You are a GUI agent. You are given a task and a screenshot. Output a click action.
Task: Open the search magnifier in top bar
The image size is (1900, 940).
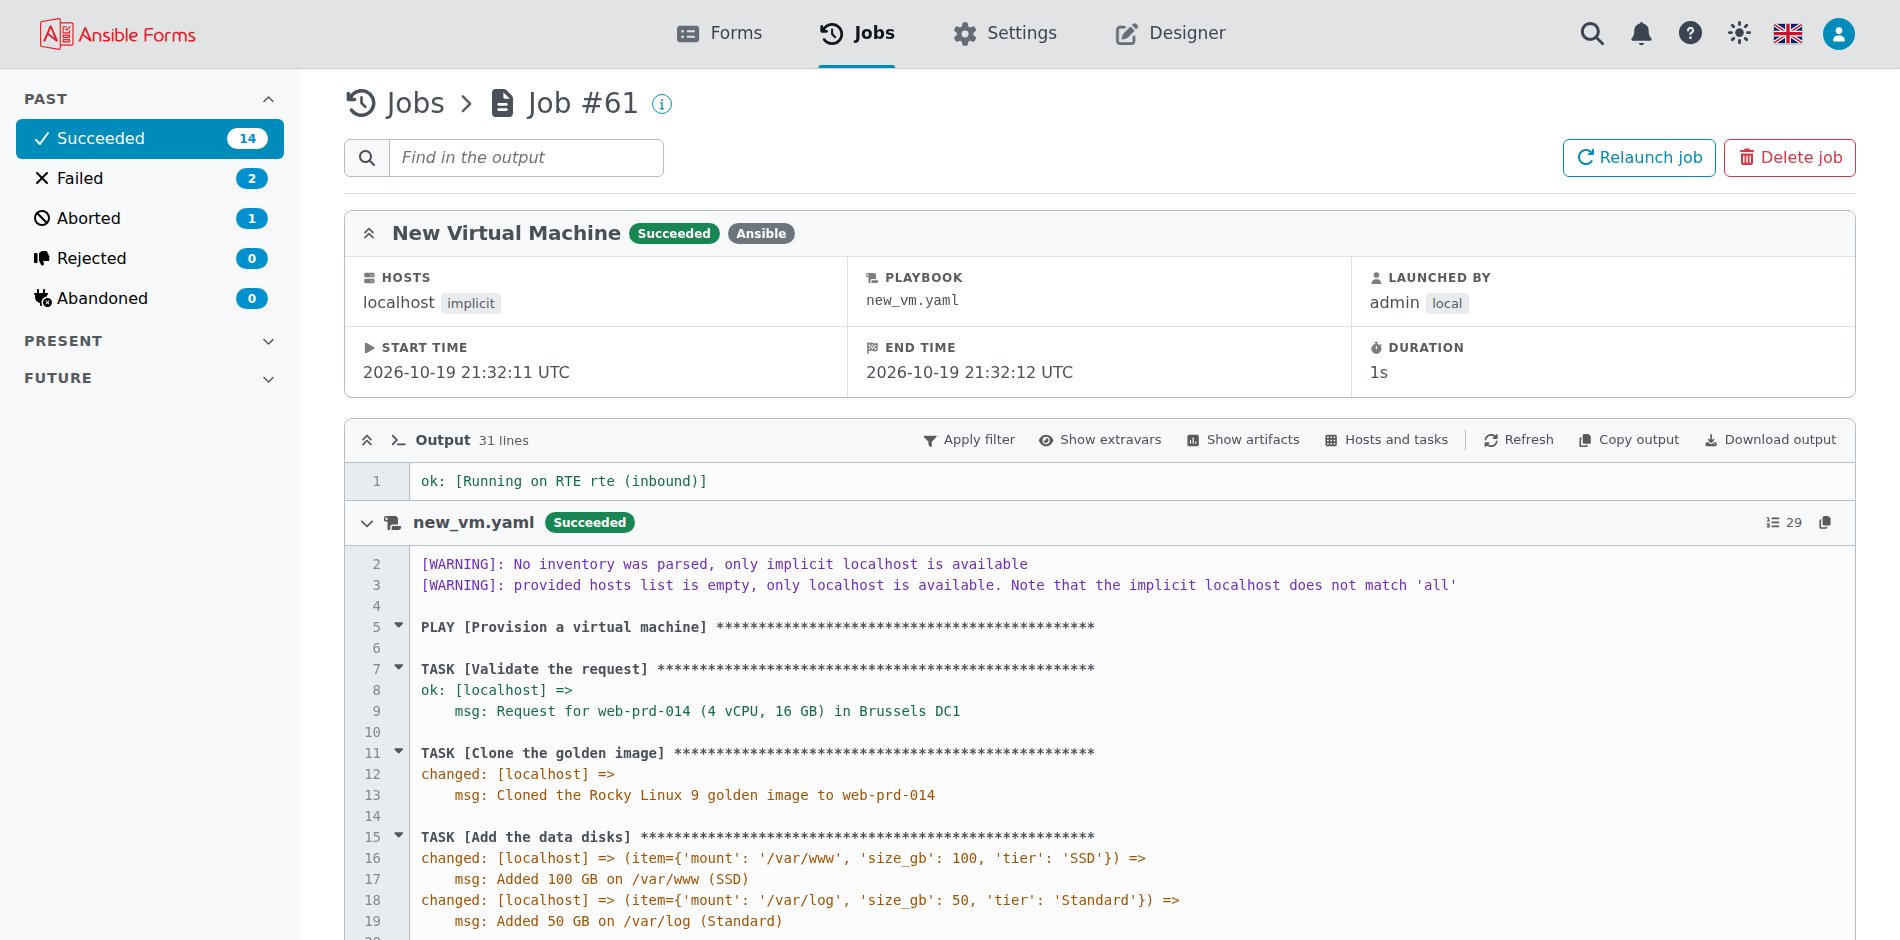click(x=1592, y=34)
